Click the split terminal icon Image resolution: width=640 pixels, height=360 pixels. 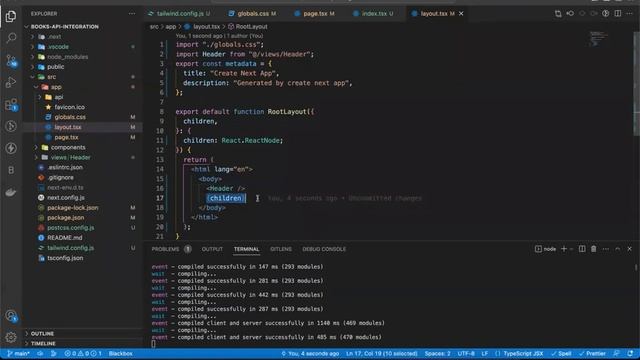tap(582, 249)
